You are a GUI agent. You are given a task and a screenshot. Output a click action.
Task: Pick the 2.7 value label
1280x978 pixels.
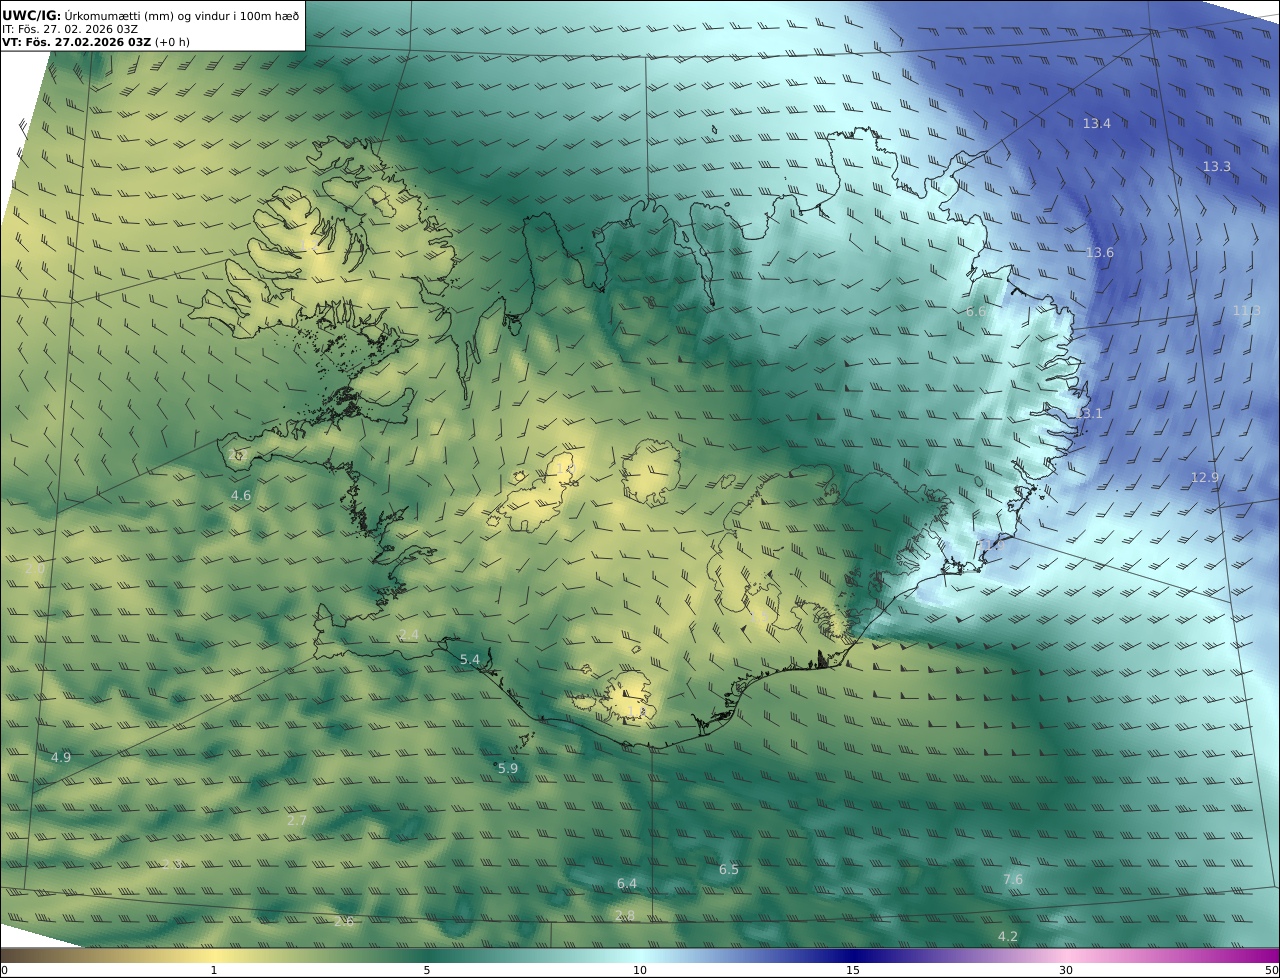pyautogui.click(x=297, y=820)
